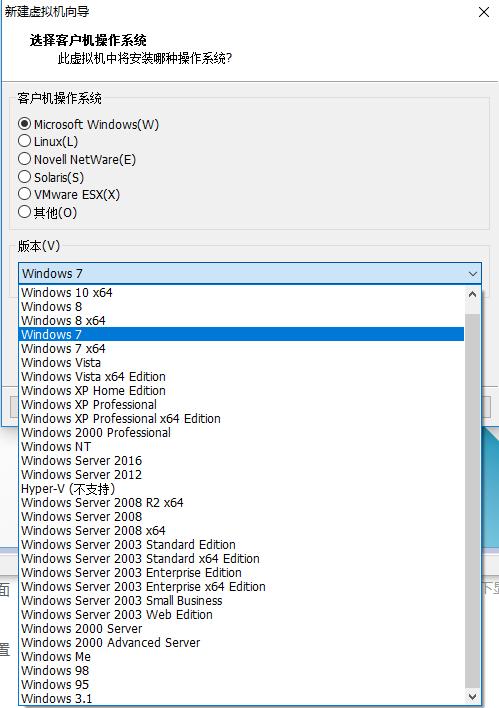This screenshot has width=499, height=708.
Task: Collapse the Windows 7 version dropdown
Action: (472, 274)
